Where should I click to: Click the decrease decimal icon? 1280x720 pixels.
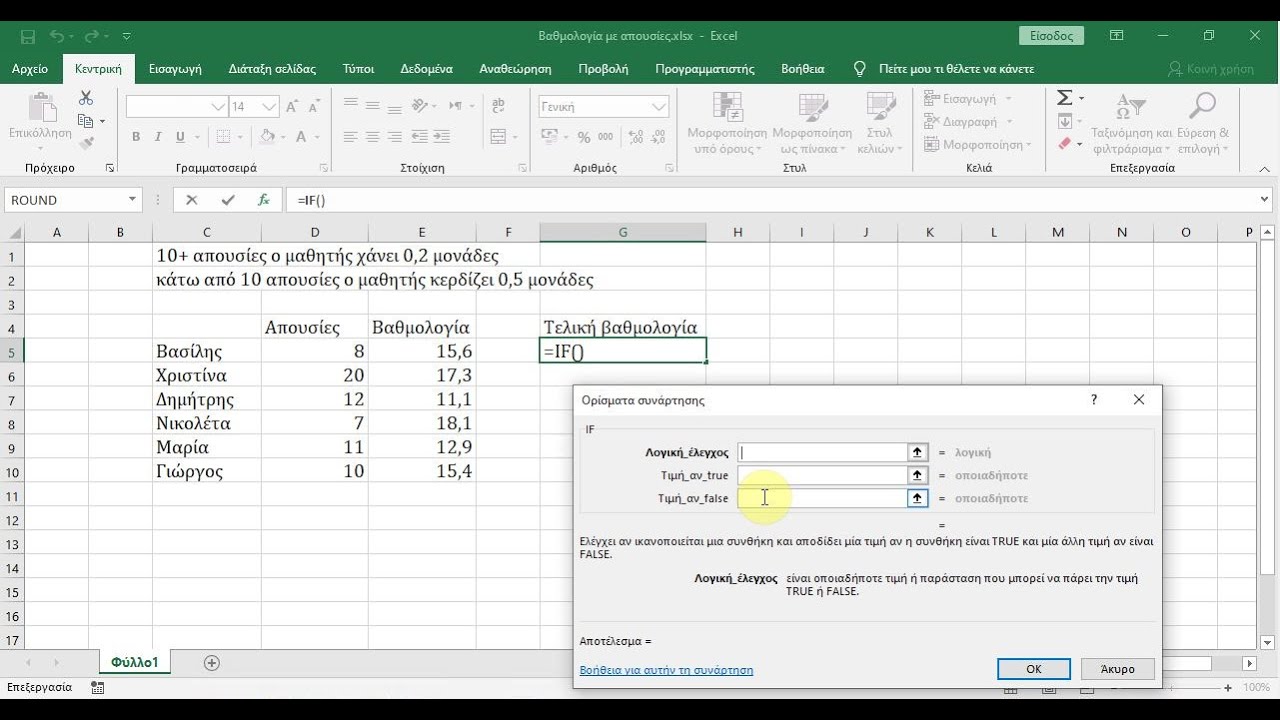tap(658, 137)
